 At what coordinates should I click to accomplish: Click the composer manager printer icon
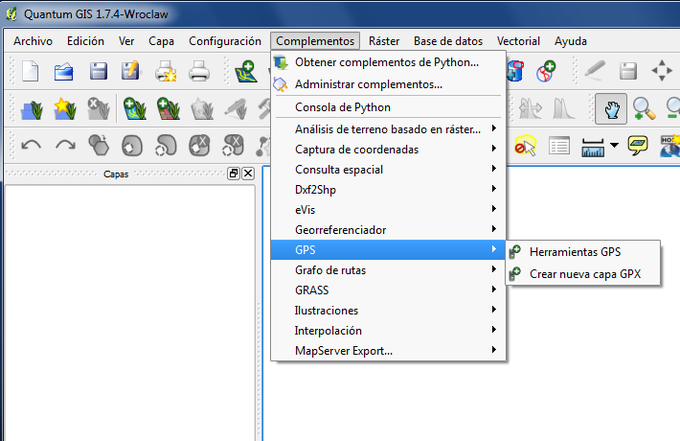tap(199, 71)
